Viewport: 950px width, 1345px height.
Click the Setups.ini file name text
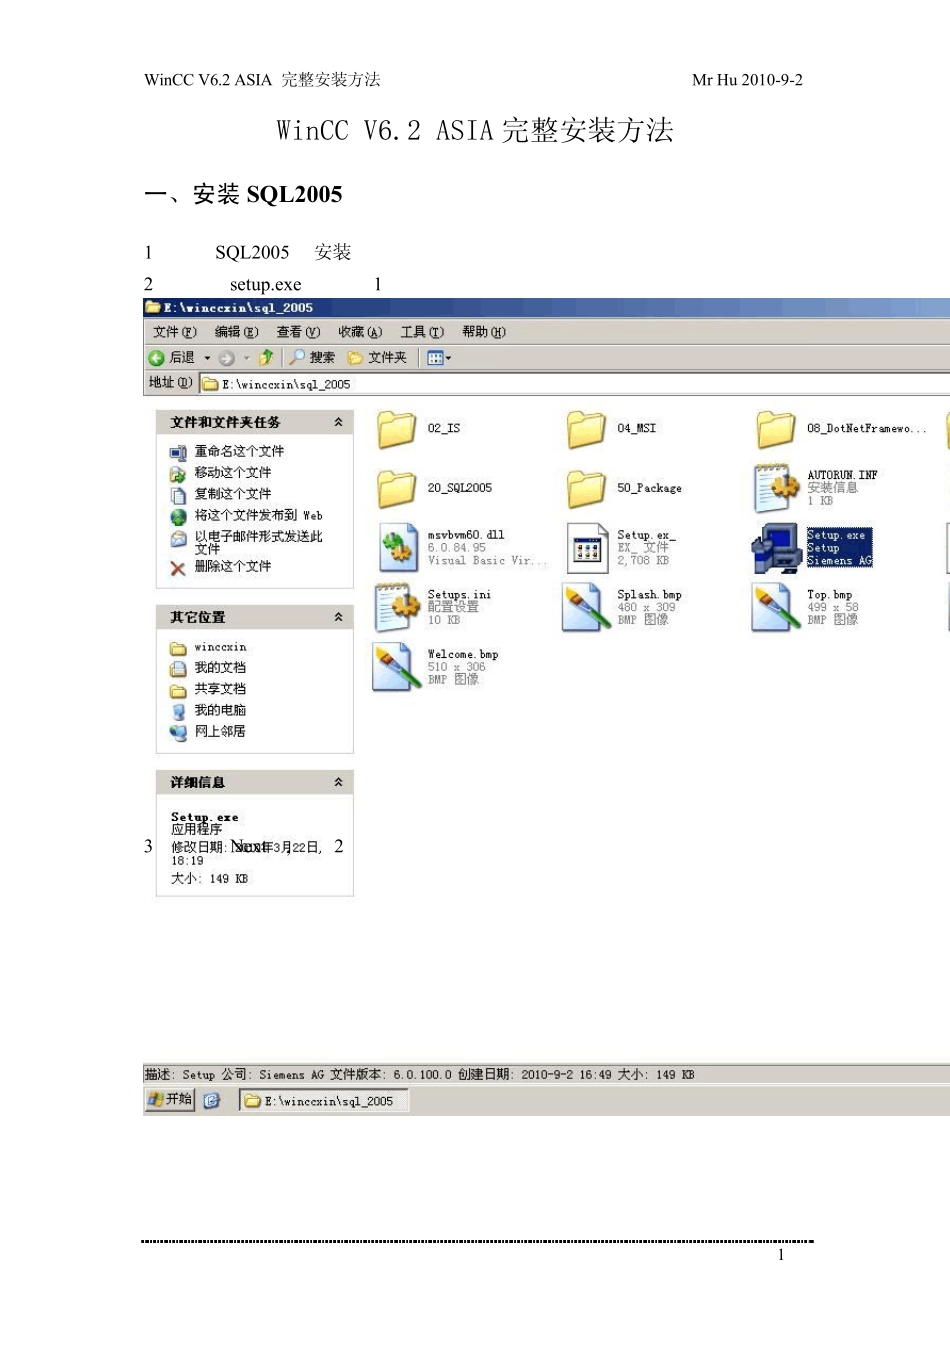pyautogui.click(x=459, y=595)
